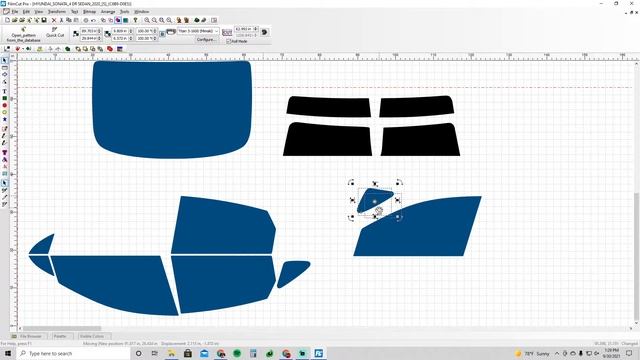This screenshot has width=640, height=360.
Task: Click the New document icon
Action: pos(7,20)
